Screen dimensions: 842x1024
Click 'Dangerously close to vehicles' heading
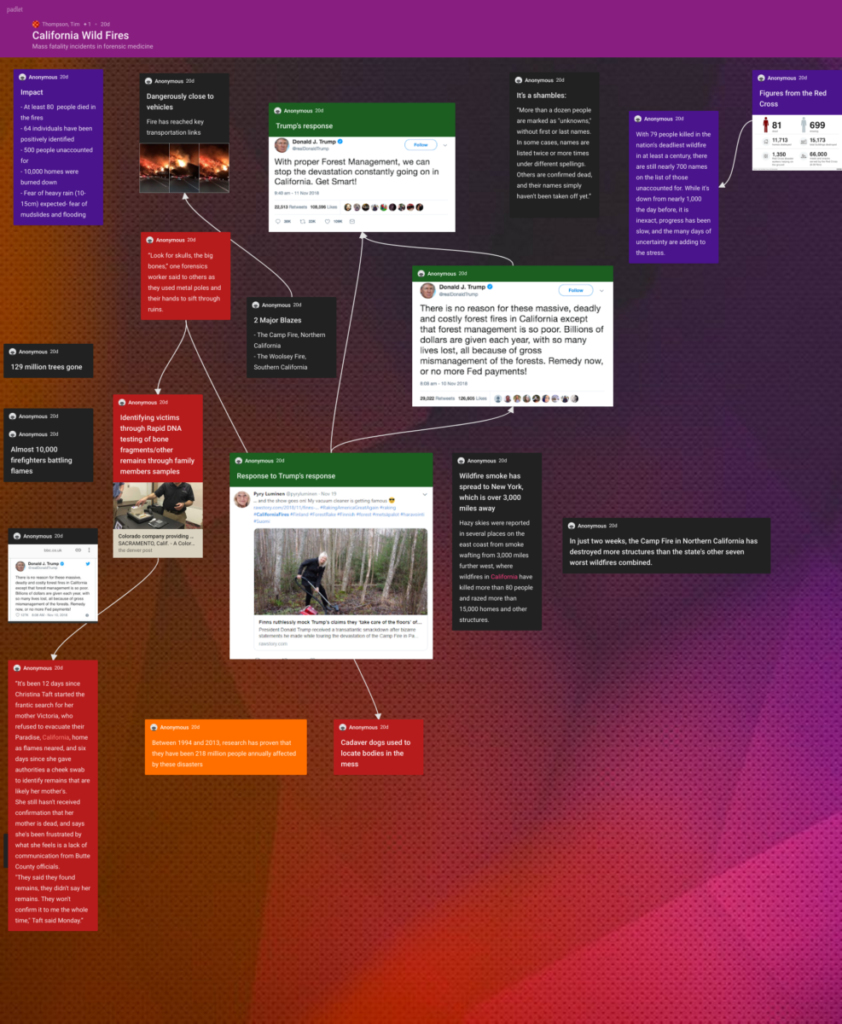180,101
